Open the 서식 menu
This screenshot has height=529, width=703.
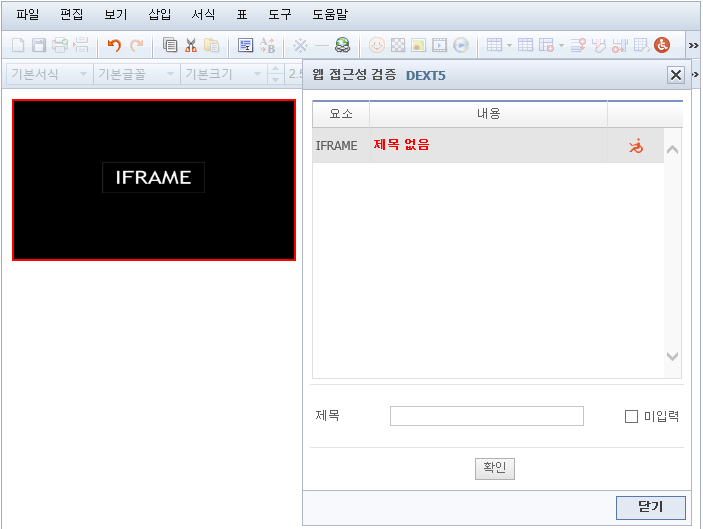[x=203, y=15]
